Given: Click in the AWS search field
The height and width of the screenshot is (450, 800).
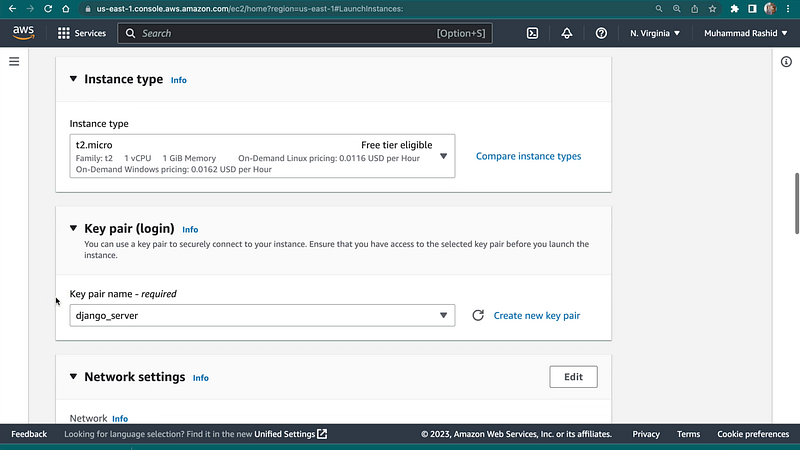Looking at the screenshot, I should [305, 33].
